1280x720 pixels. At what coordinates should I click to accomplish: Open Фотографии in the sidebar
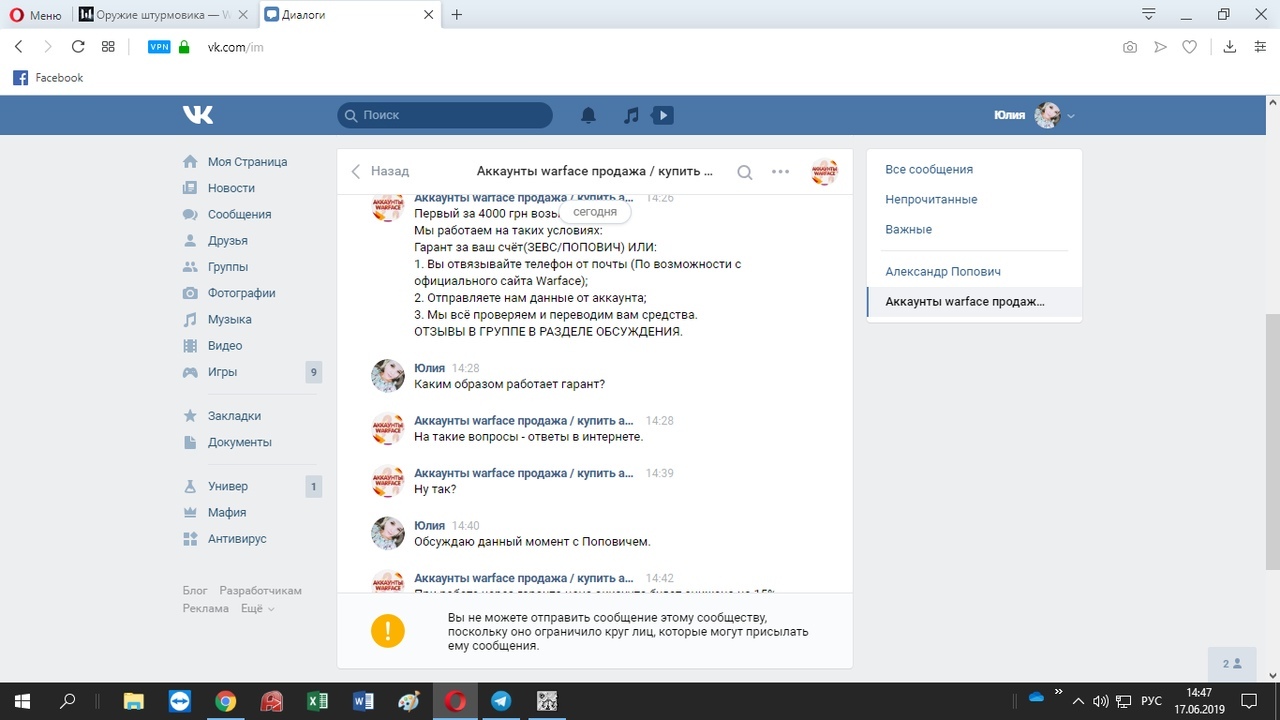click(x=241, y=293)
